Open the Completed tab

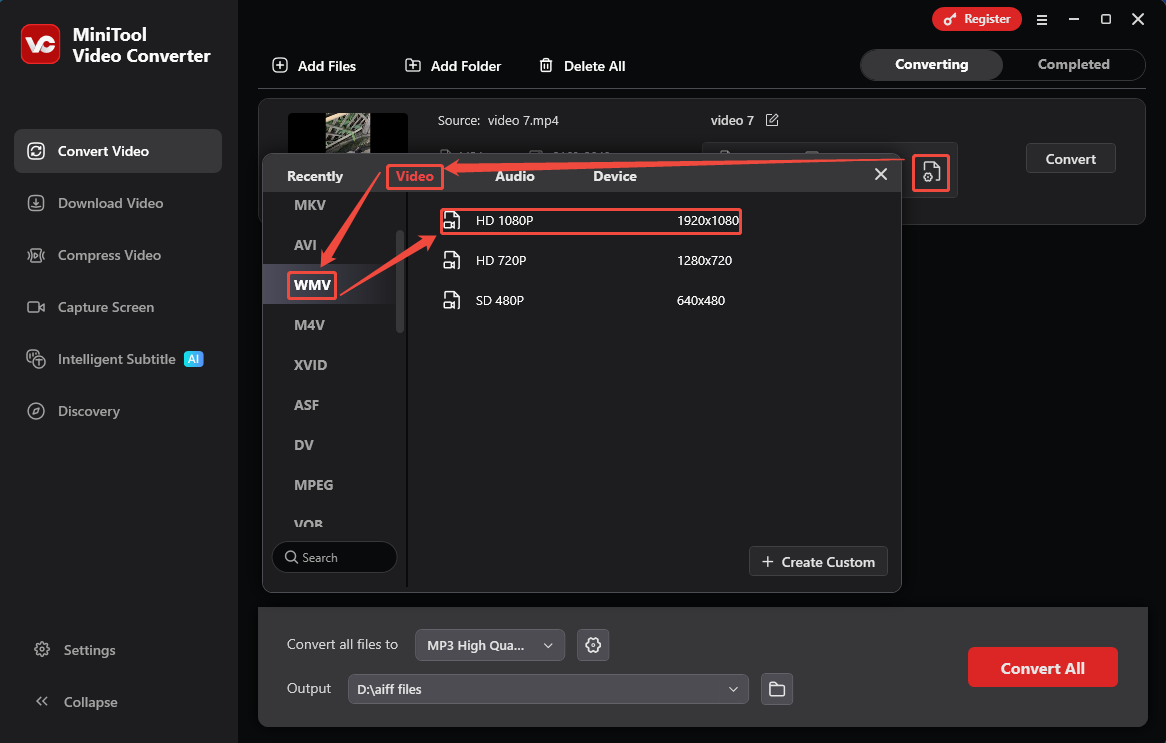click(x=1073, y=64)
